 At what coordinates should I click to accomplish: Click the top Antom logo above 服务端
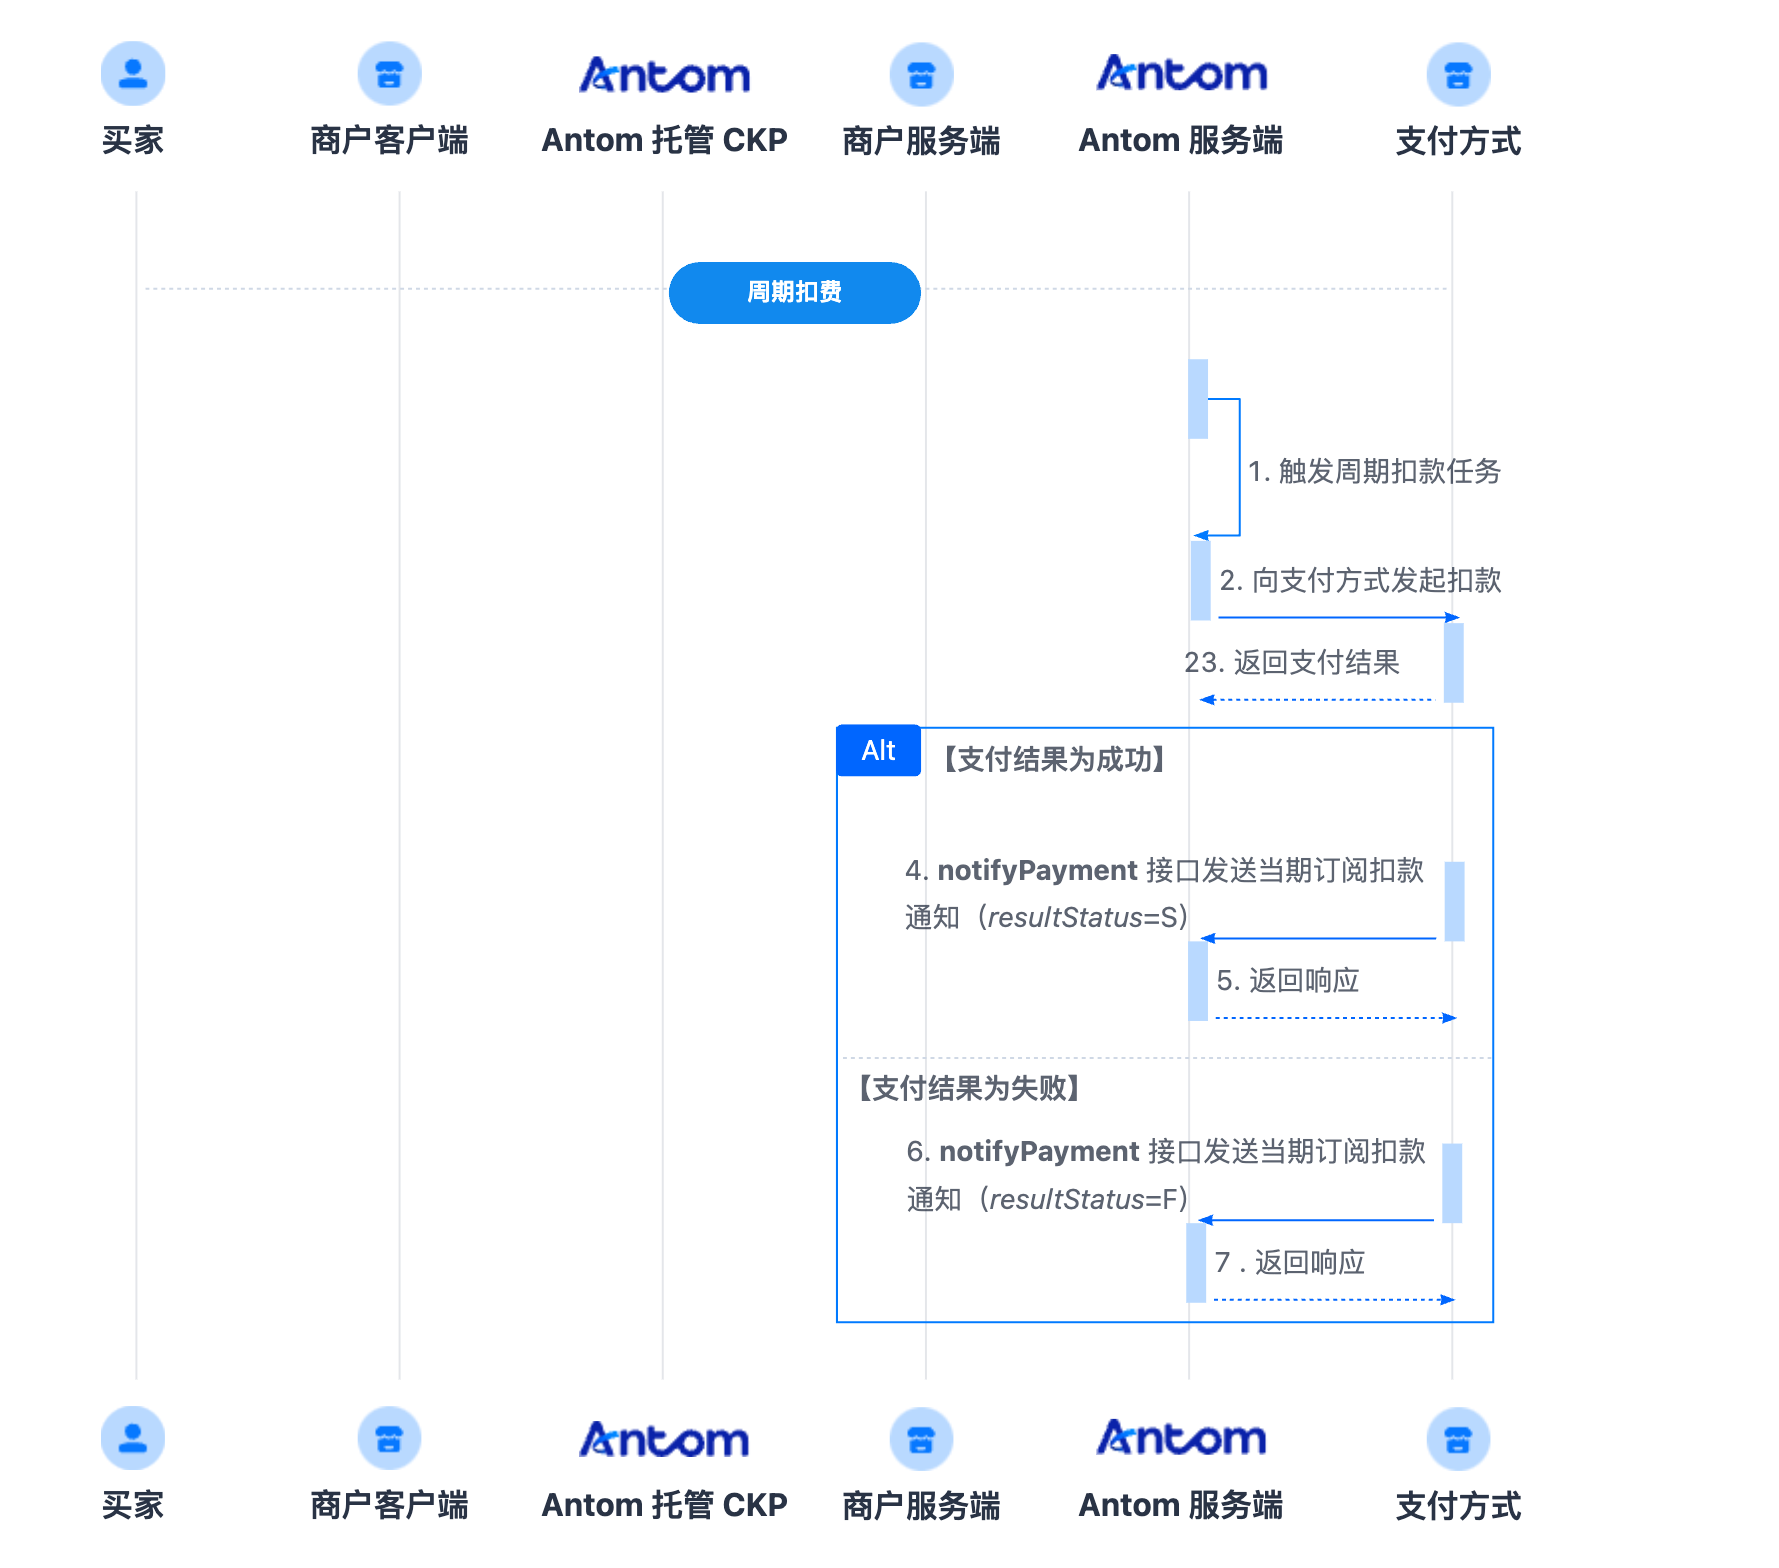[x=1182, y=72]
